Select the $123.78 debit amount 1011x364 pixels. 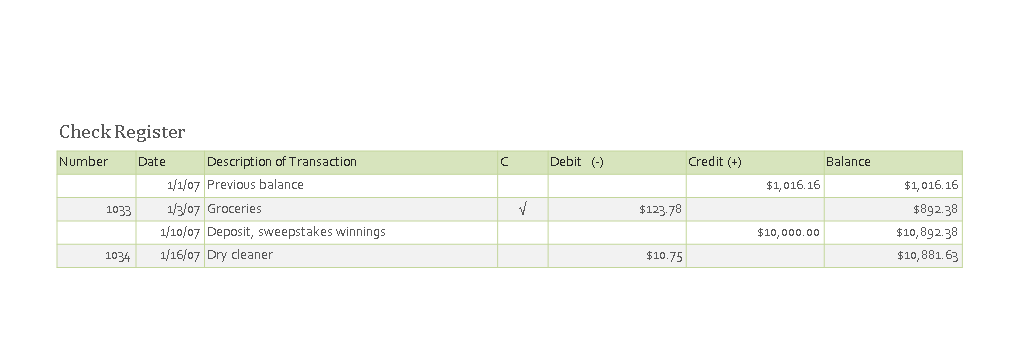(x=661, y=209)
